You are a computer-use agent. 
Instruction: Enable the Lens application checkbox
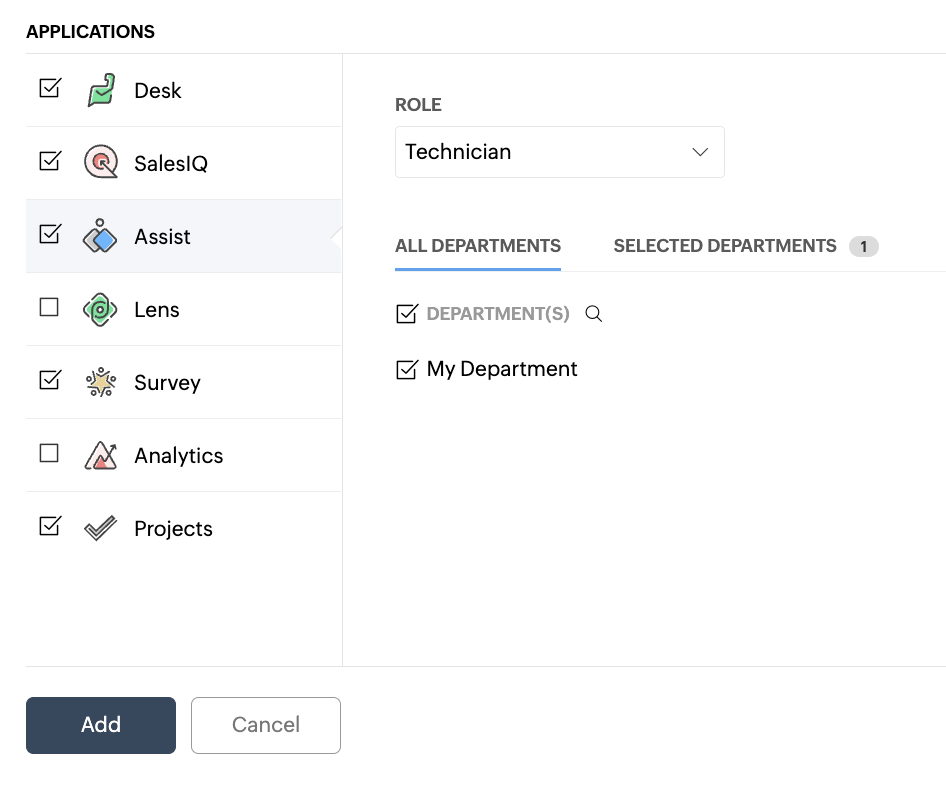tap(49, 308)
